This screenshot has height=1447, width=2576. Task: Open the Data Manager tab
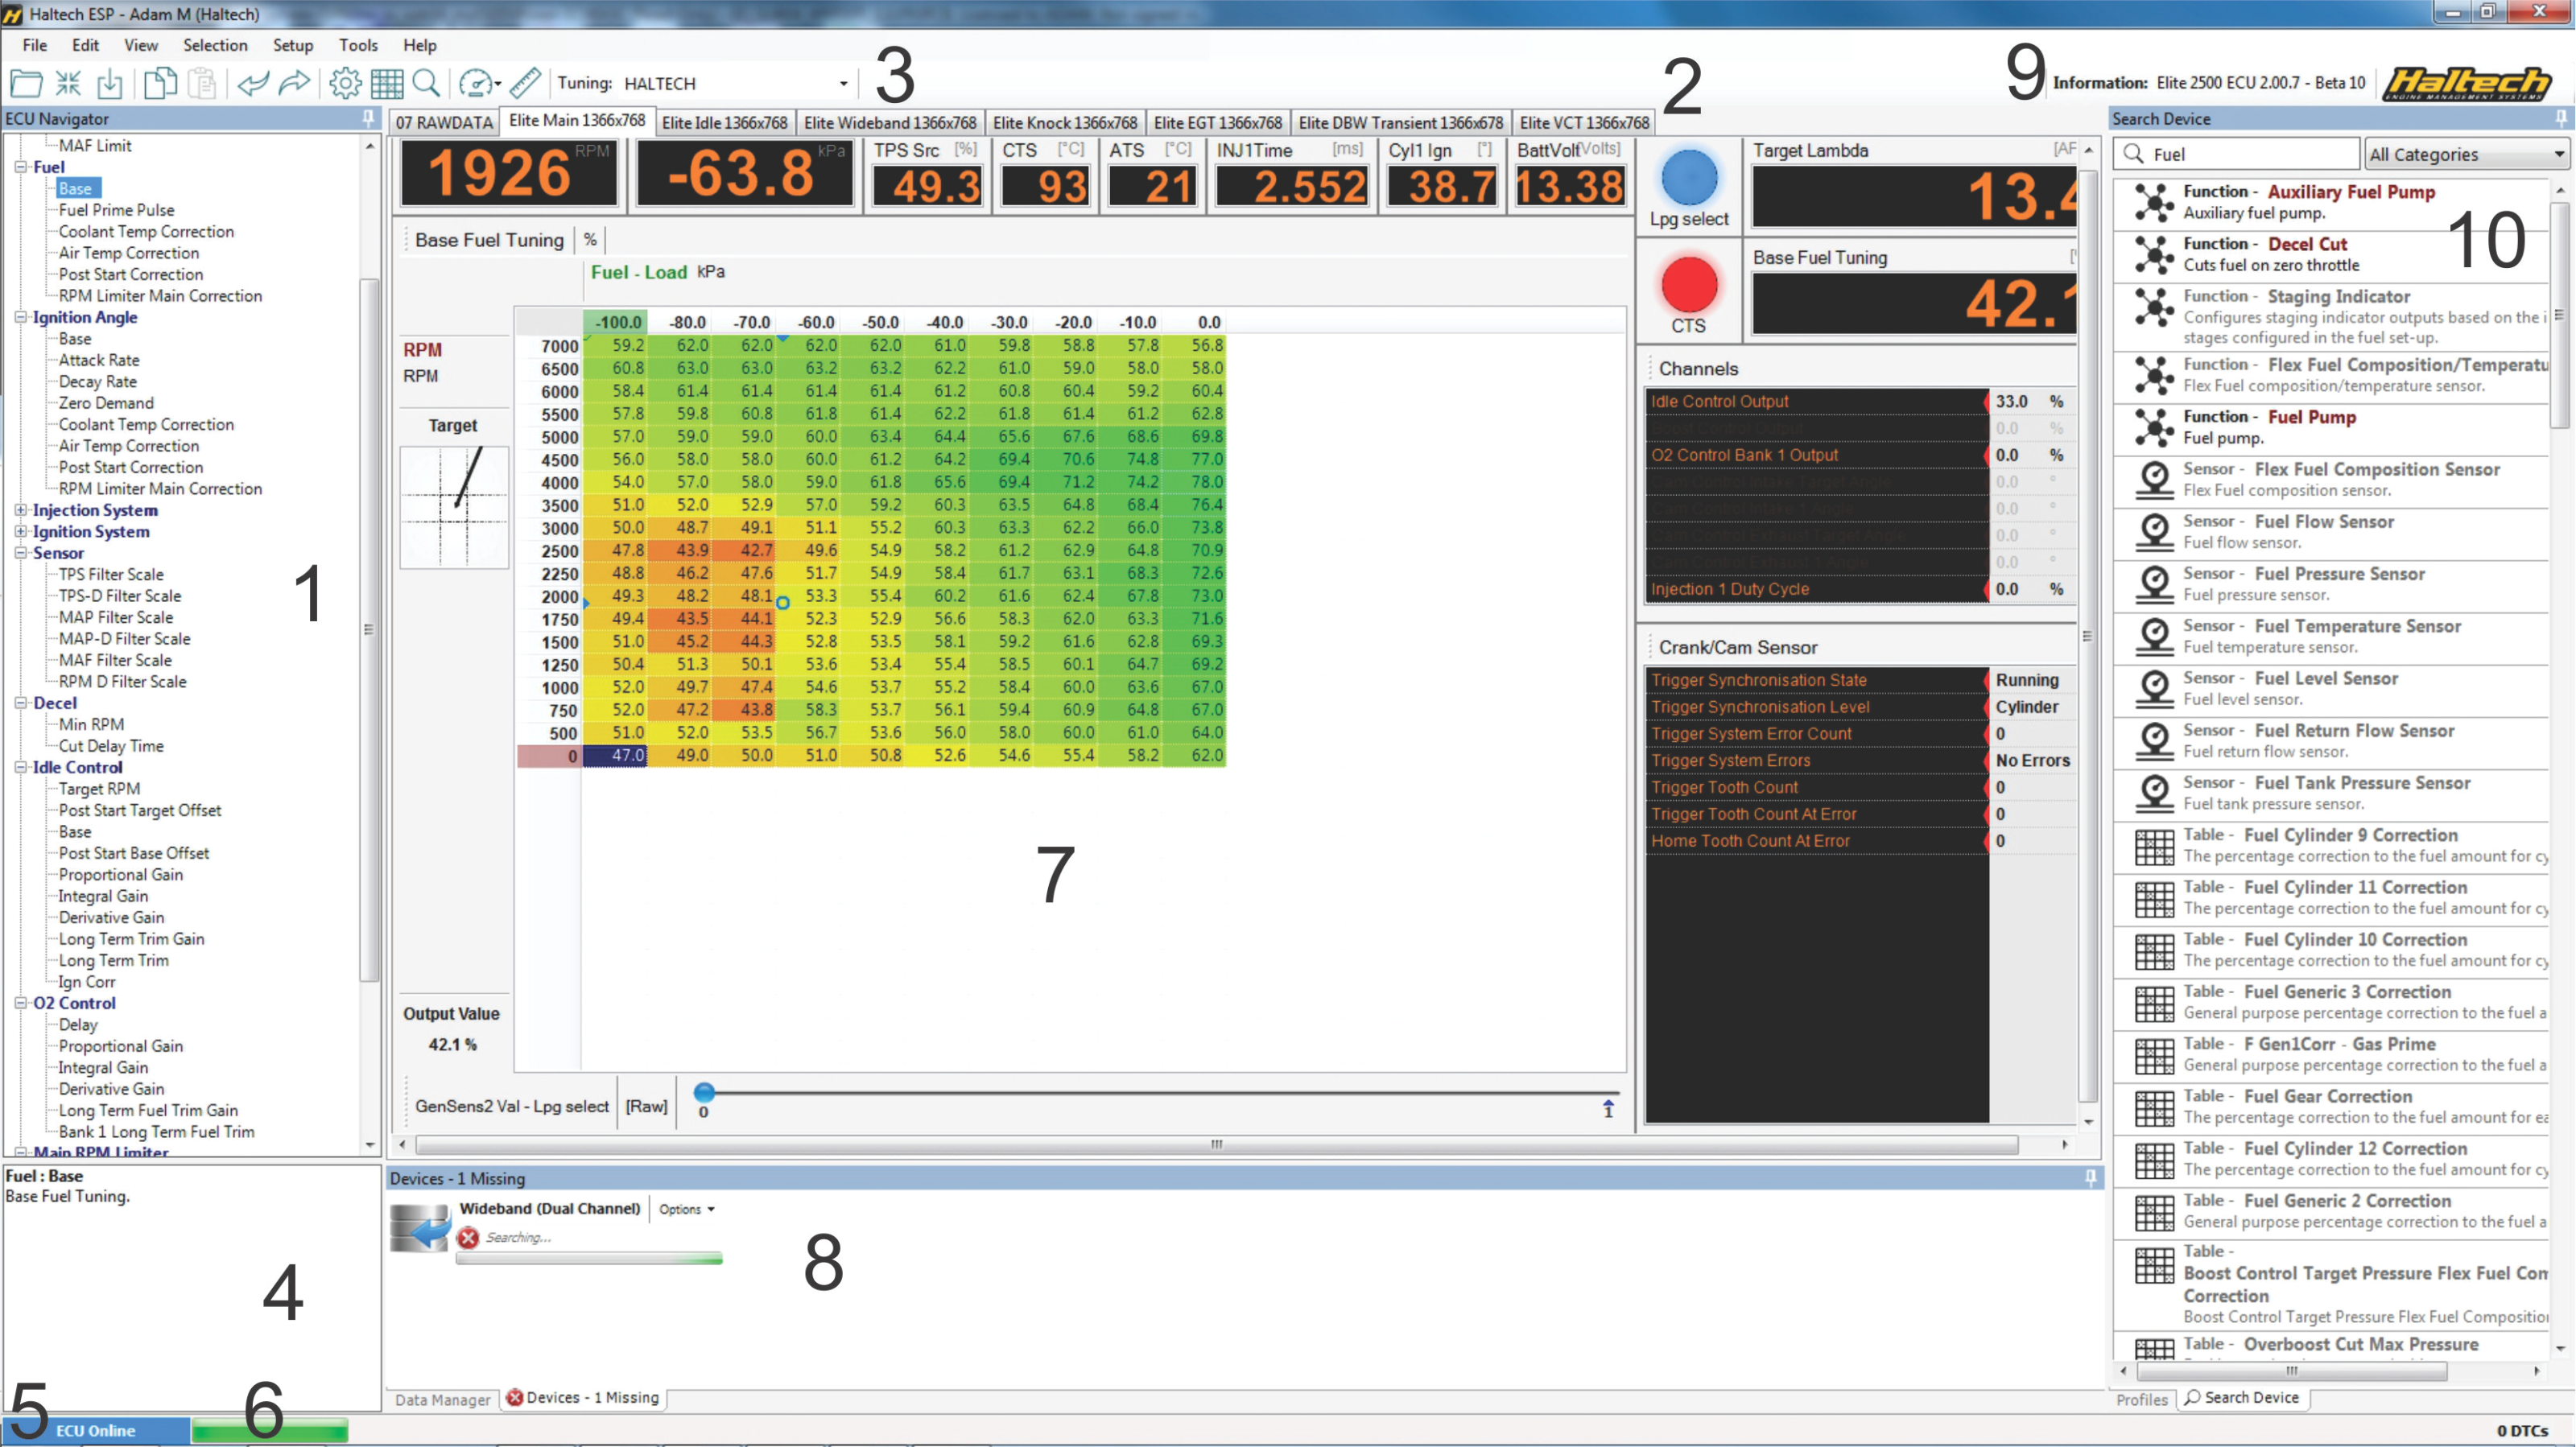[x=442, y=1399]
